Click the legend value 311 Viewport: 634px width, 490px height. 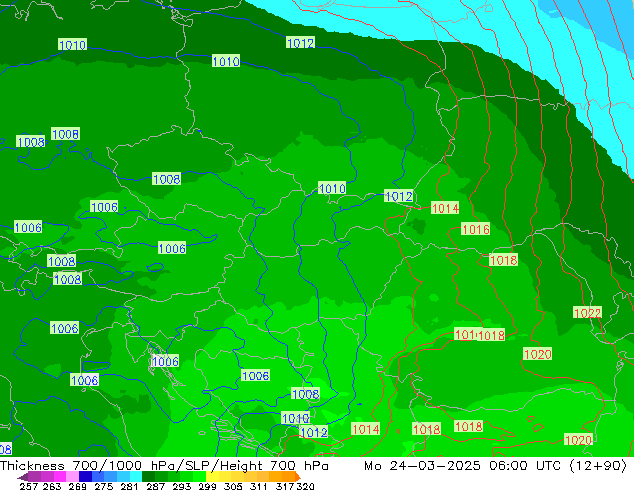[x=259, y=486]
